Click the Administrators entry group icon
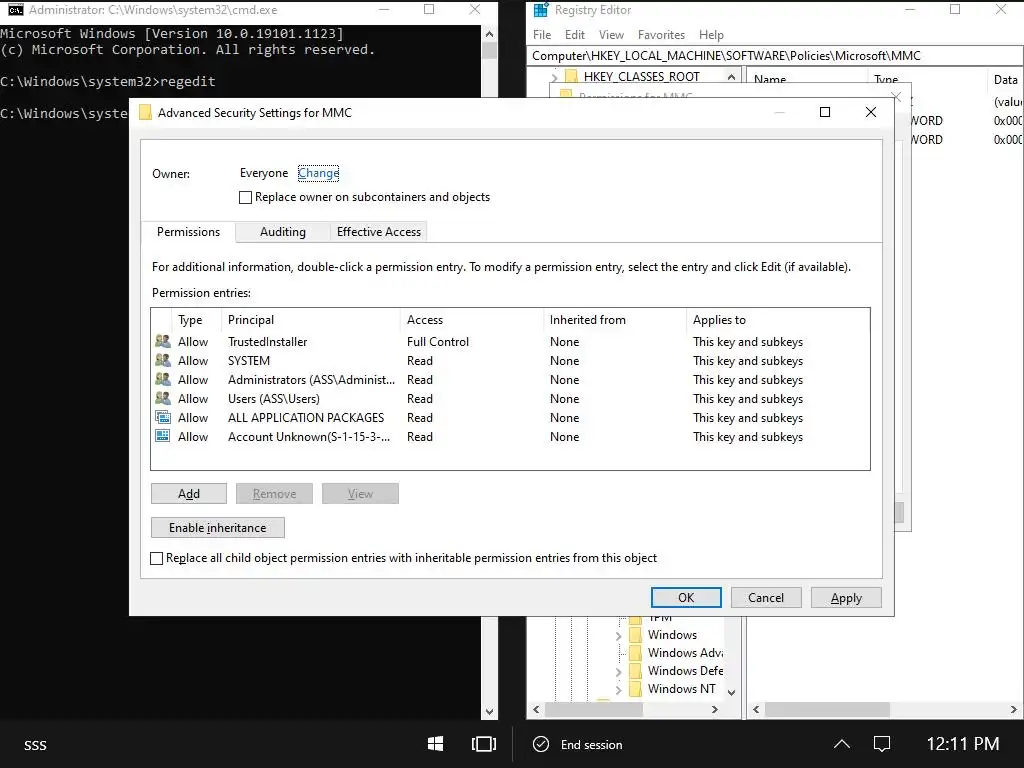The width and height of the screenshot is (1024, 768). (163, 379)
